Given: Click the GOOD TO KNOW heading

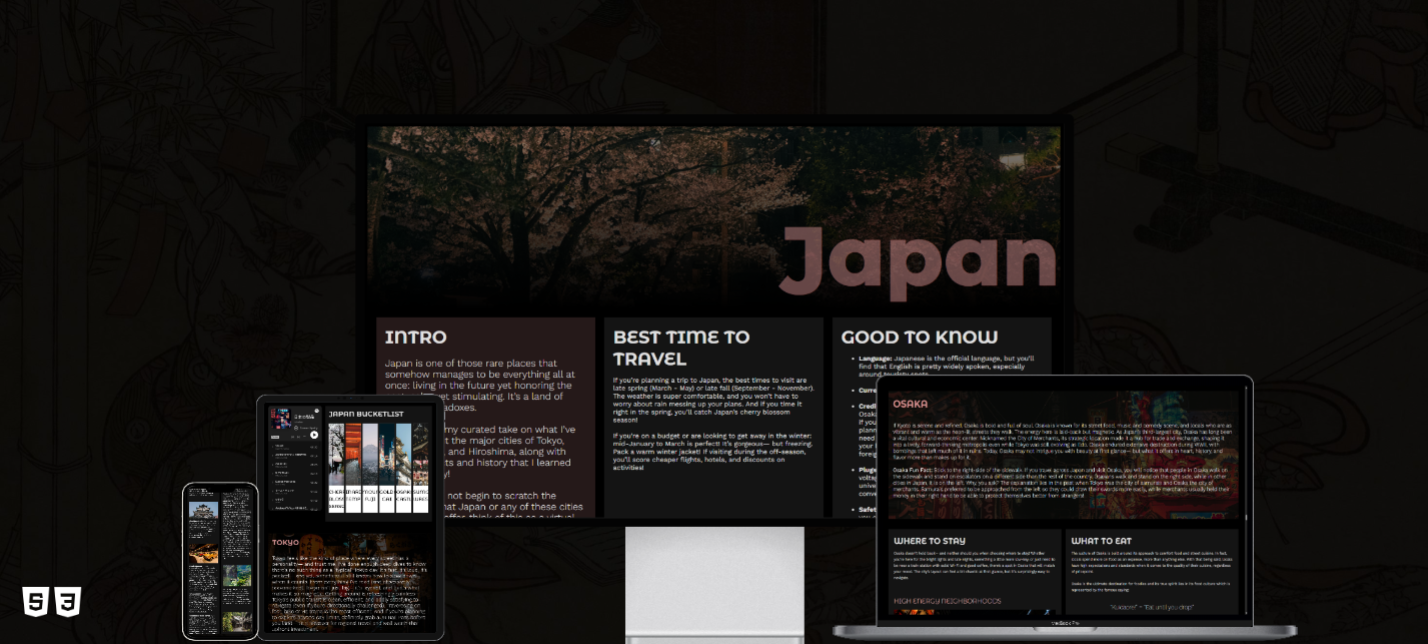Looking at the screenshot, I should [x=919, y=337].
